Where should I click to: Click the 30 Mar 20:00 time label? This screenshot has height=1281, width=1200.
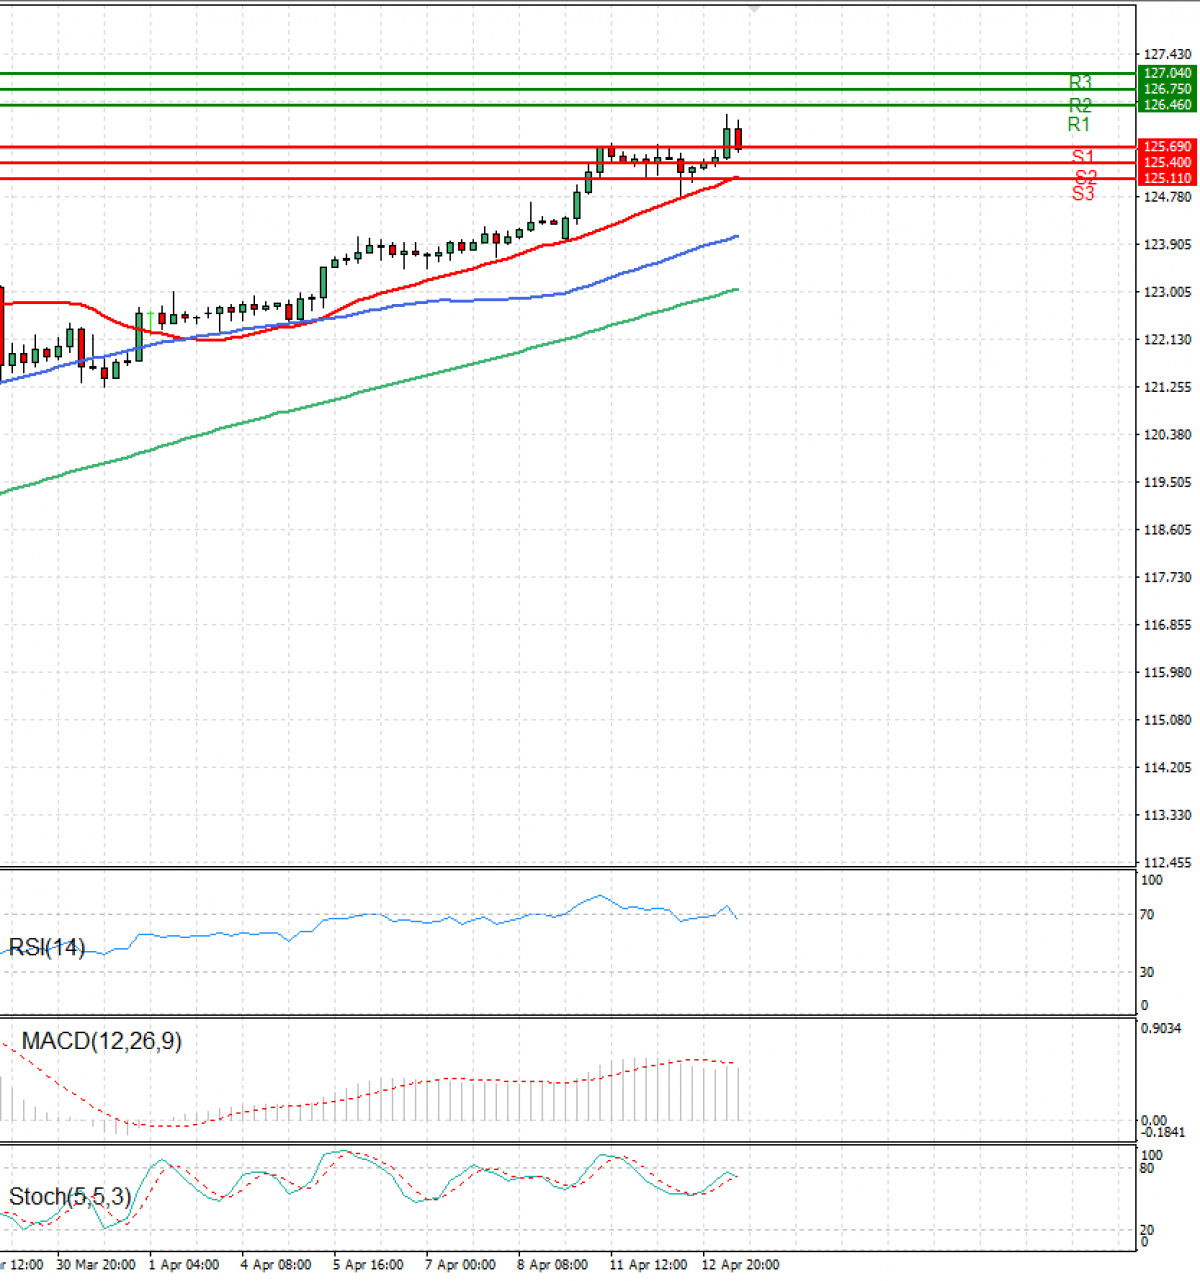point(96,1265)
